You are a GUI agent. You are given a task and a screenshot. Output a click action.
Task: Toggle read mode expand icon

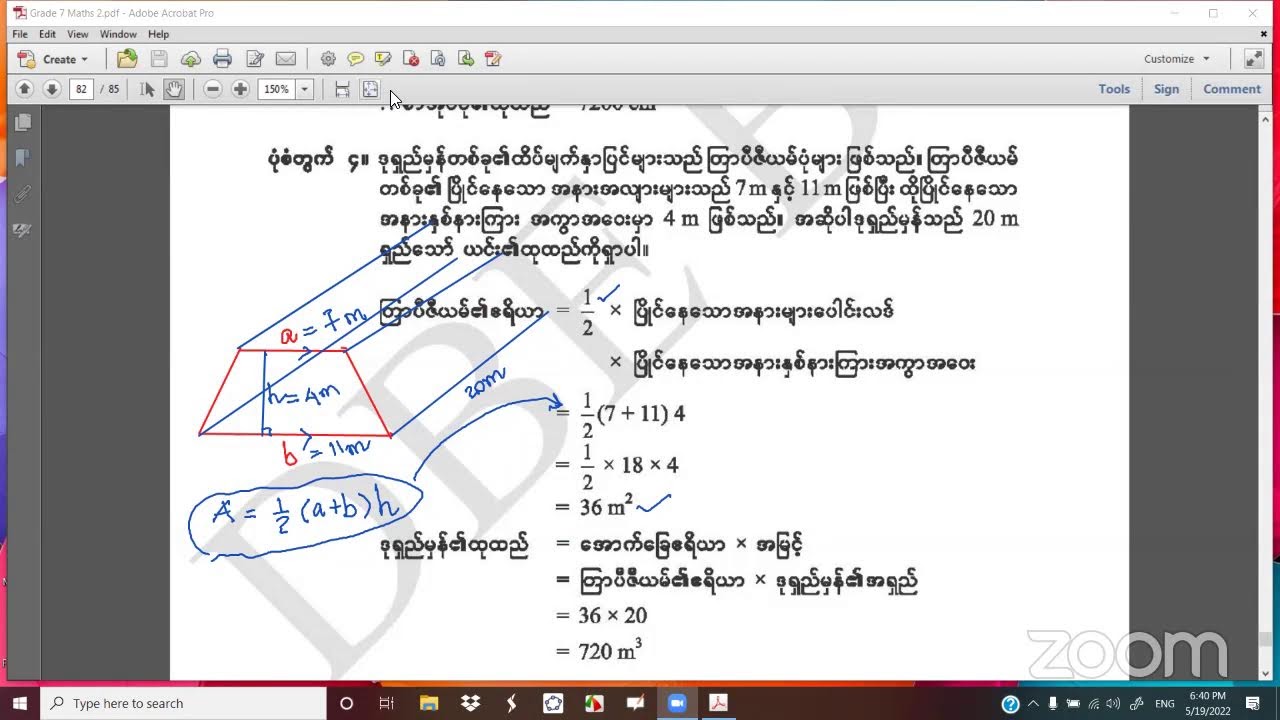tap(1254, 59)
